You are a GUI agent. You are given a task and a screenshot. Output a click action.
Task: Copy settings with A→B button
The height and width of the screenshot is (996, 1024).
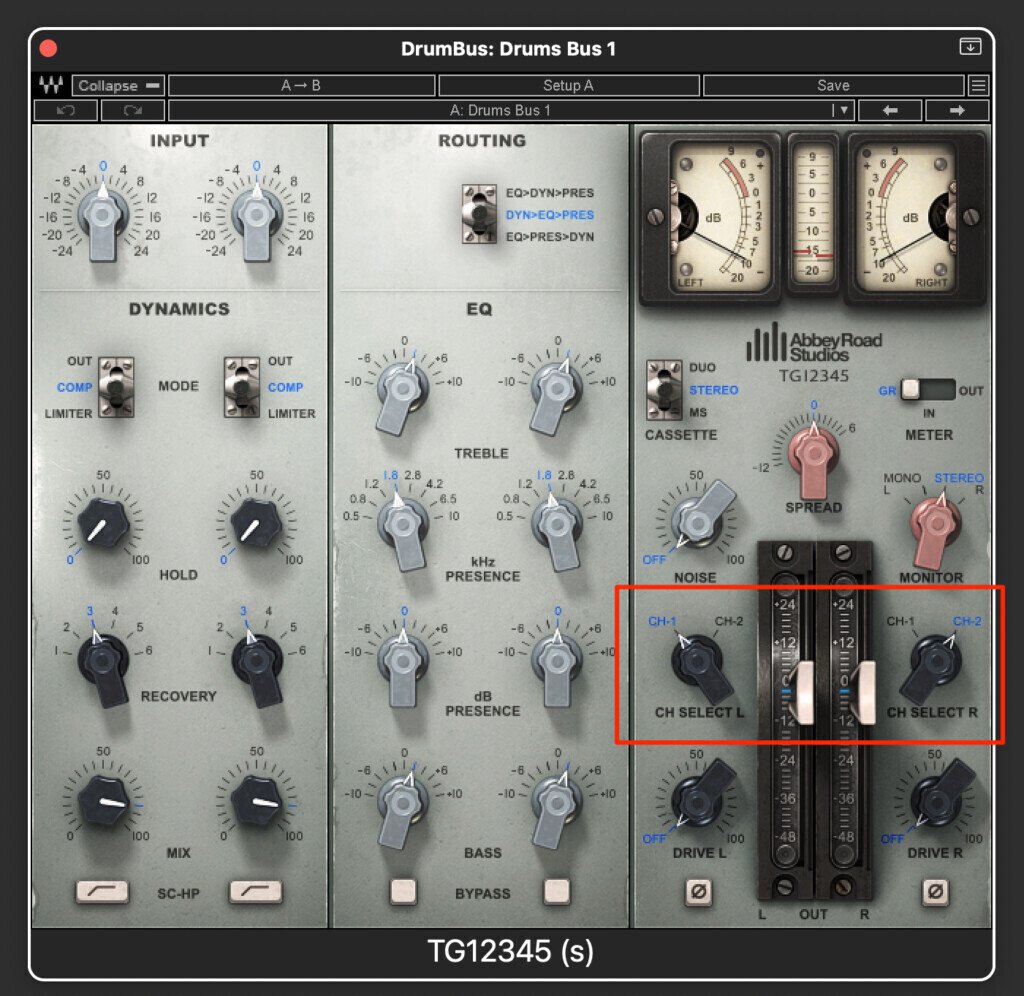tap(302, 85)
